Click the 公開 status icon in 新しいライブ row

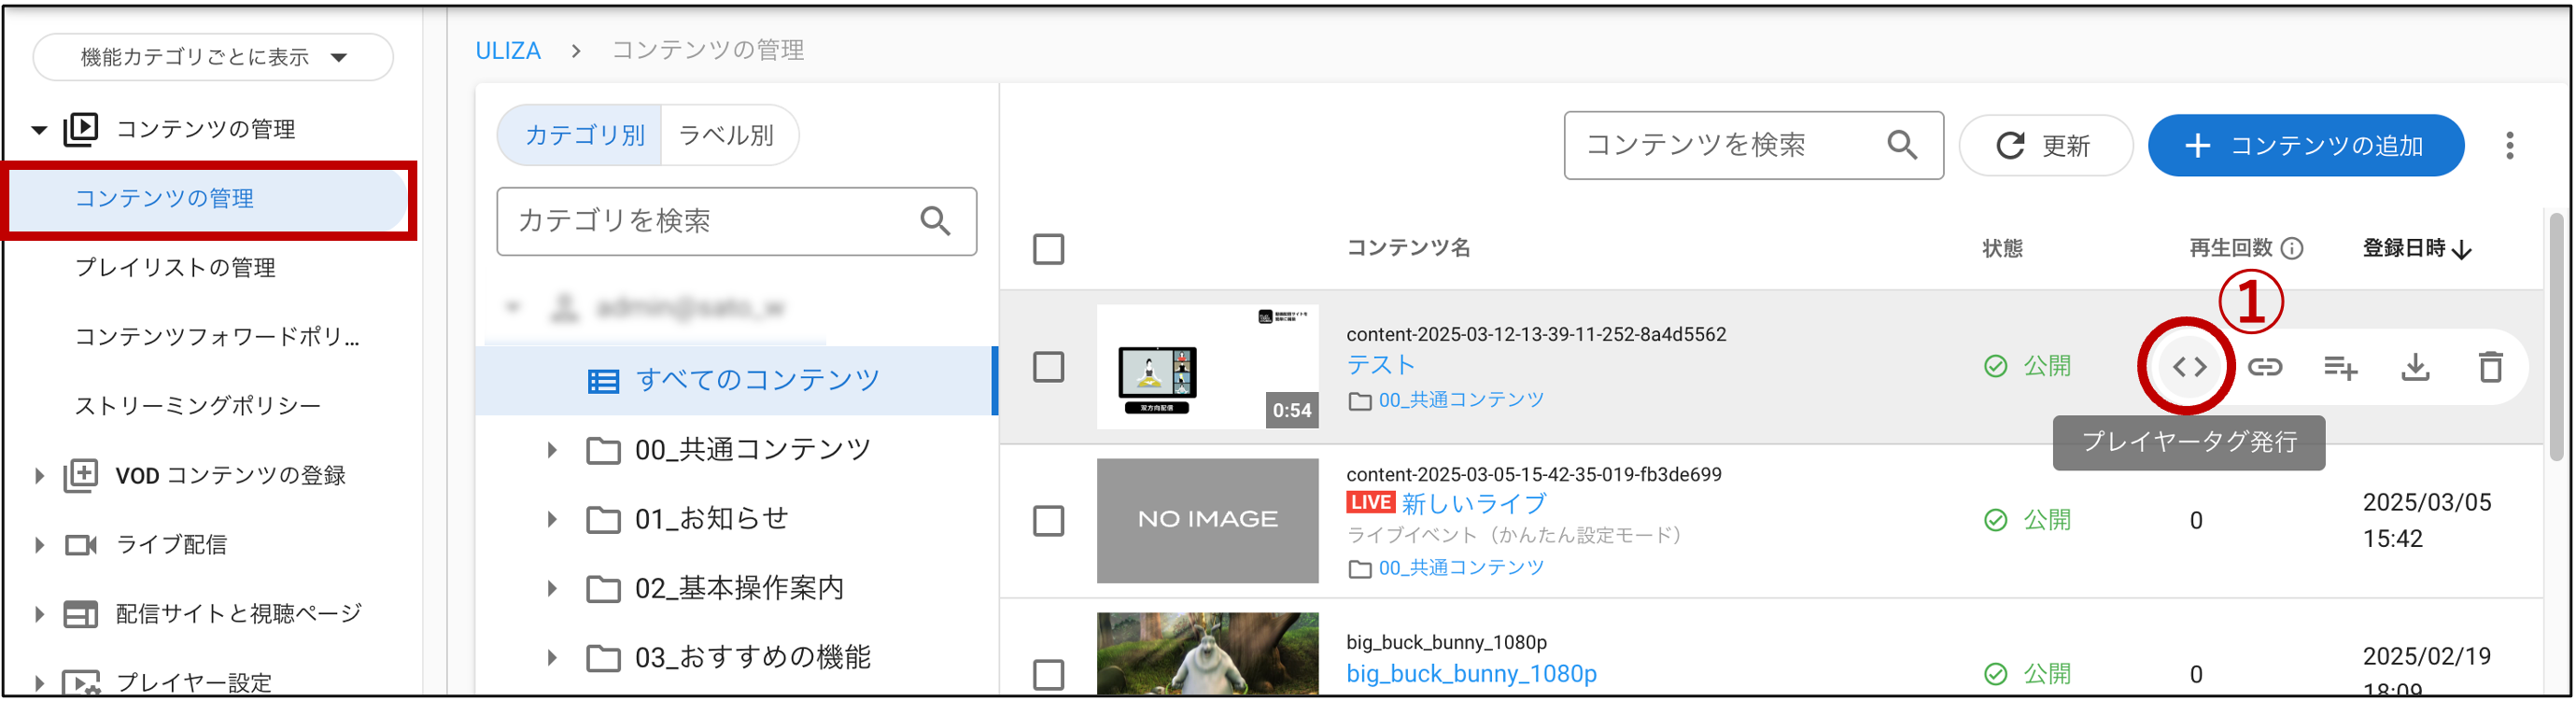[1995, 520]
